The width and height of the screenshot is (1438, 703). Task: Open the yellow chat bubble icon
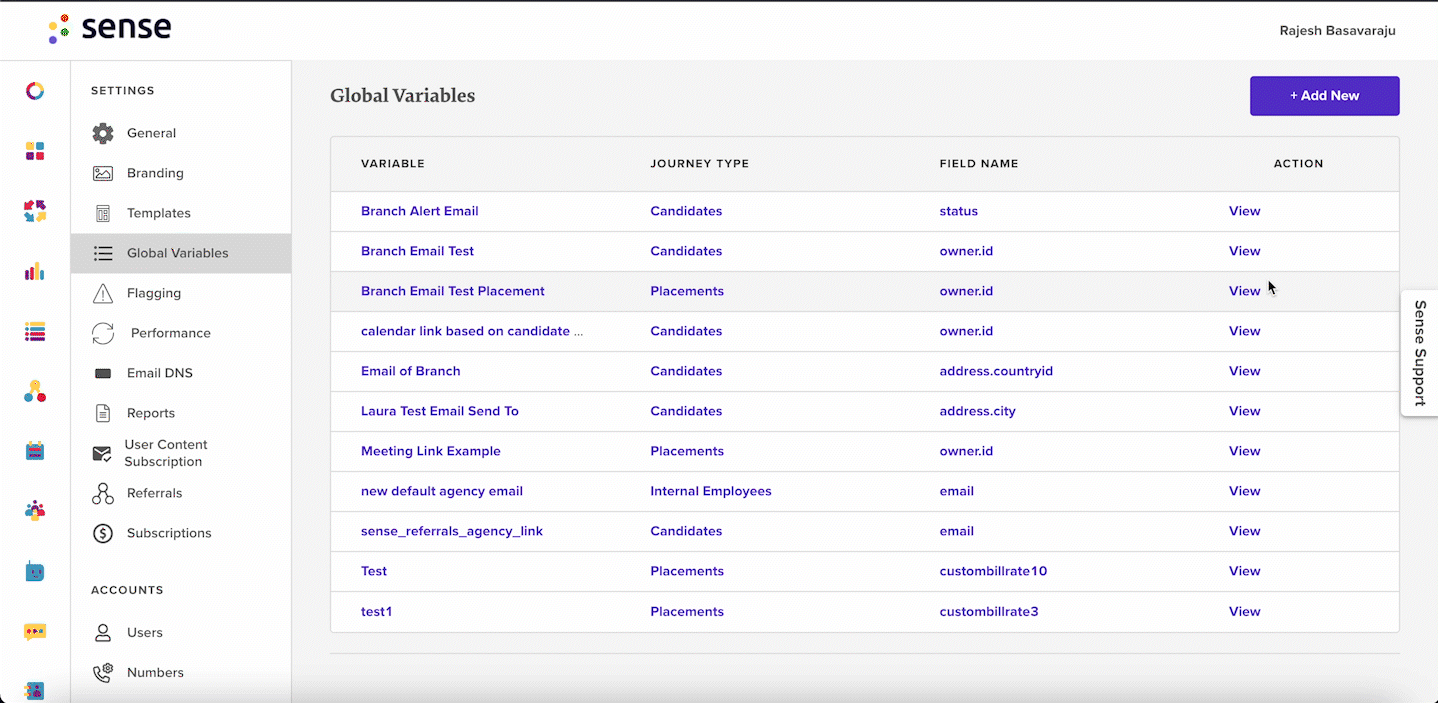tap(35, 632)
